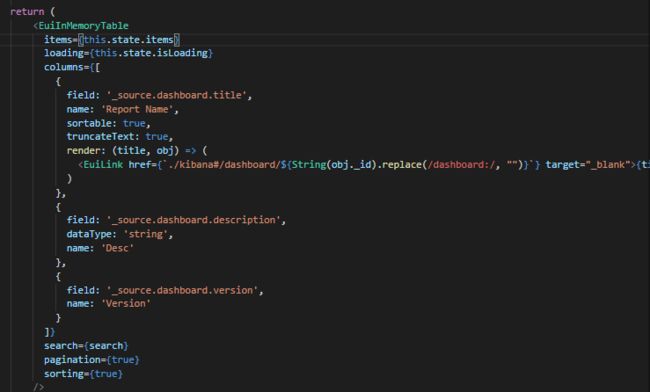Image resolution: width=650 pixels, height=392 pixels.
Task: Click the 'columns={[' line
Action: (72, 67)
